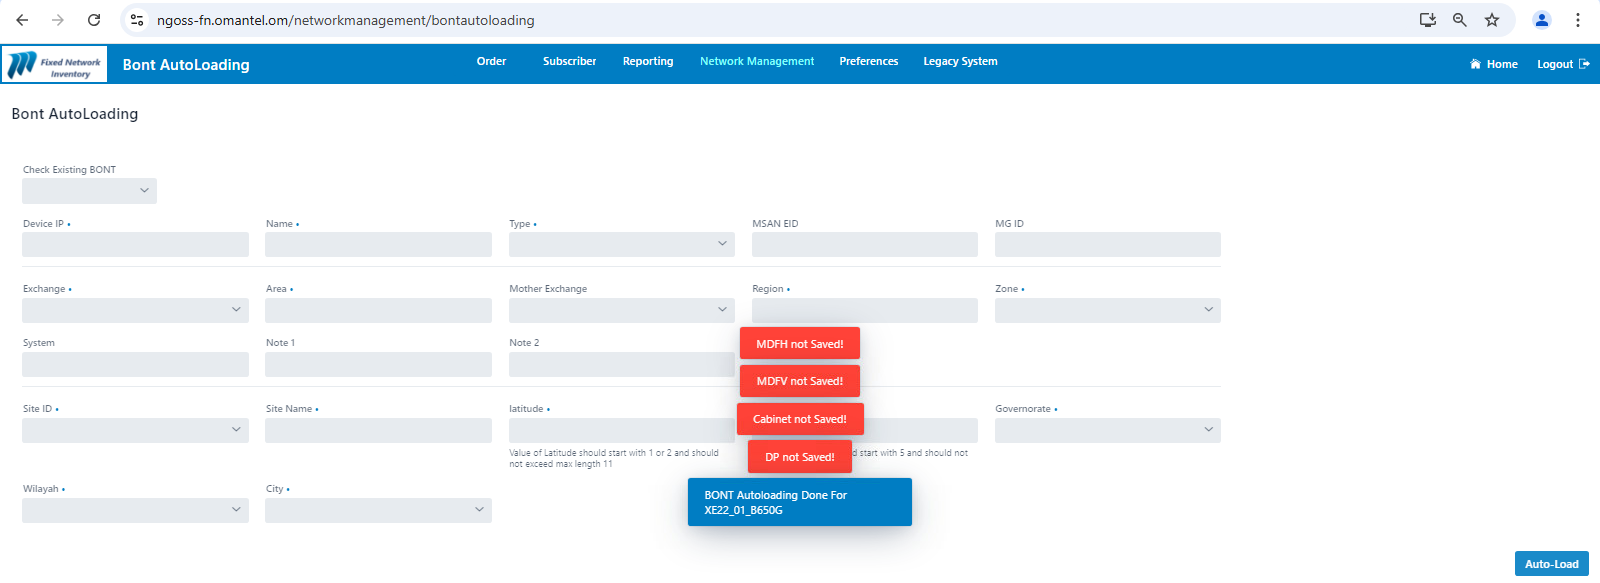Open browser zoom magnifier icon
Image resolution: width=1600 pixels, height=583 pixels.
tap(1460, 20)
